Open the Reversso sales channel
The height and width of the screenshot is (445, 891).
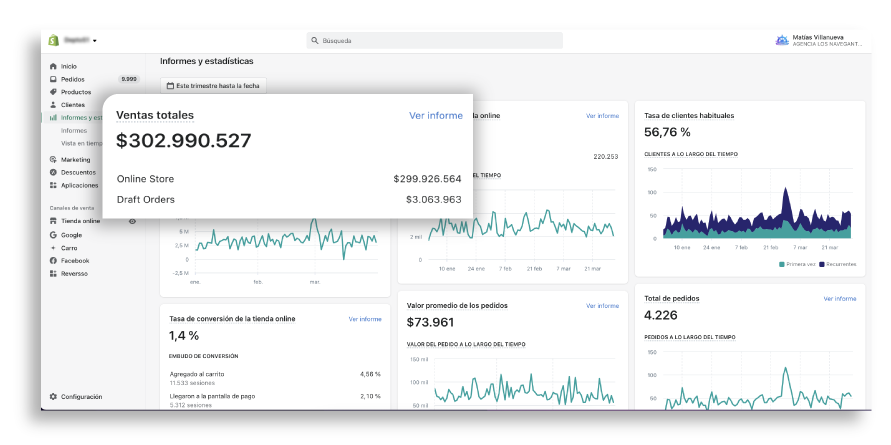[74, 273]
